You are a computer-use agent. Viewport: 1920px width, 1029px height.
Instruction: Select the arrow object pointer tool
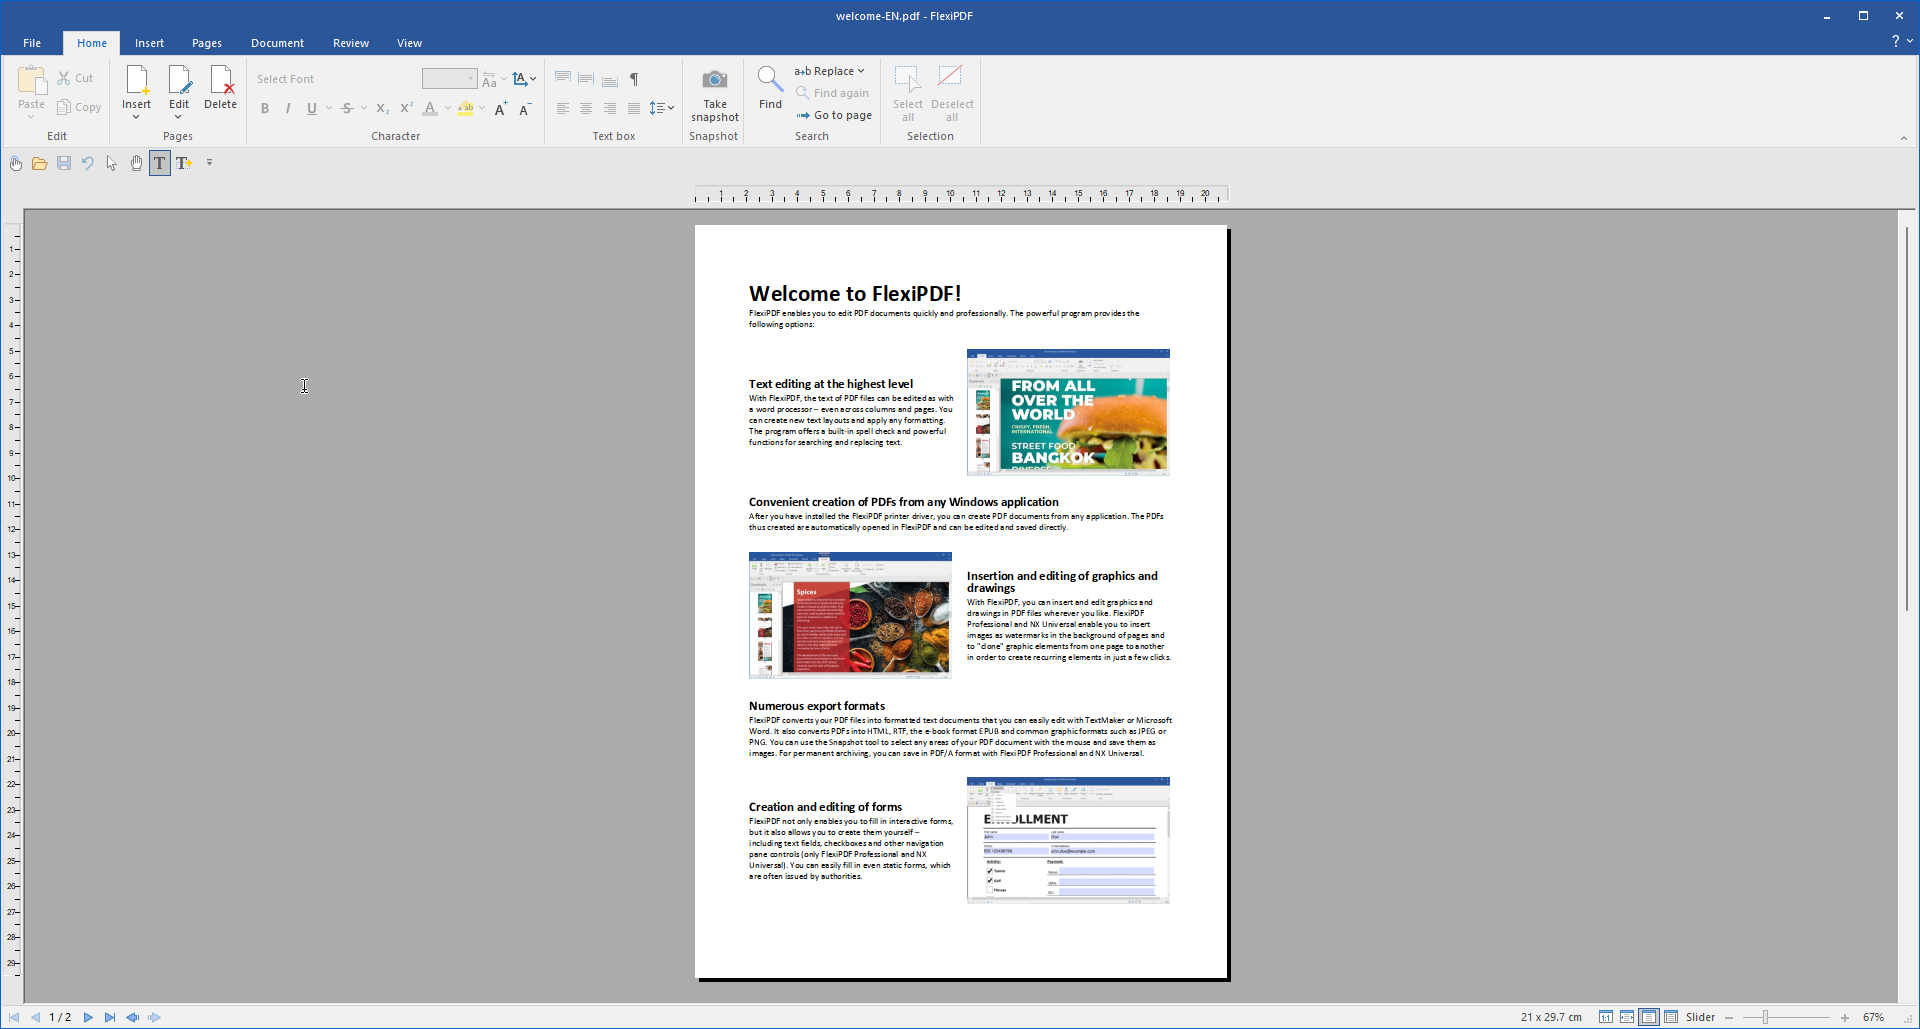tap(111, 163)
